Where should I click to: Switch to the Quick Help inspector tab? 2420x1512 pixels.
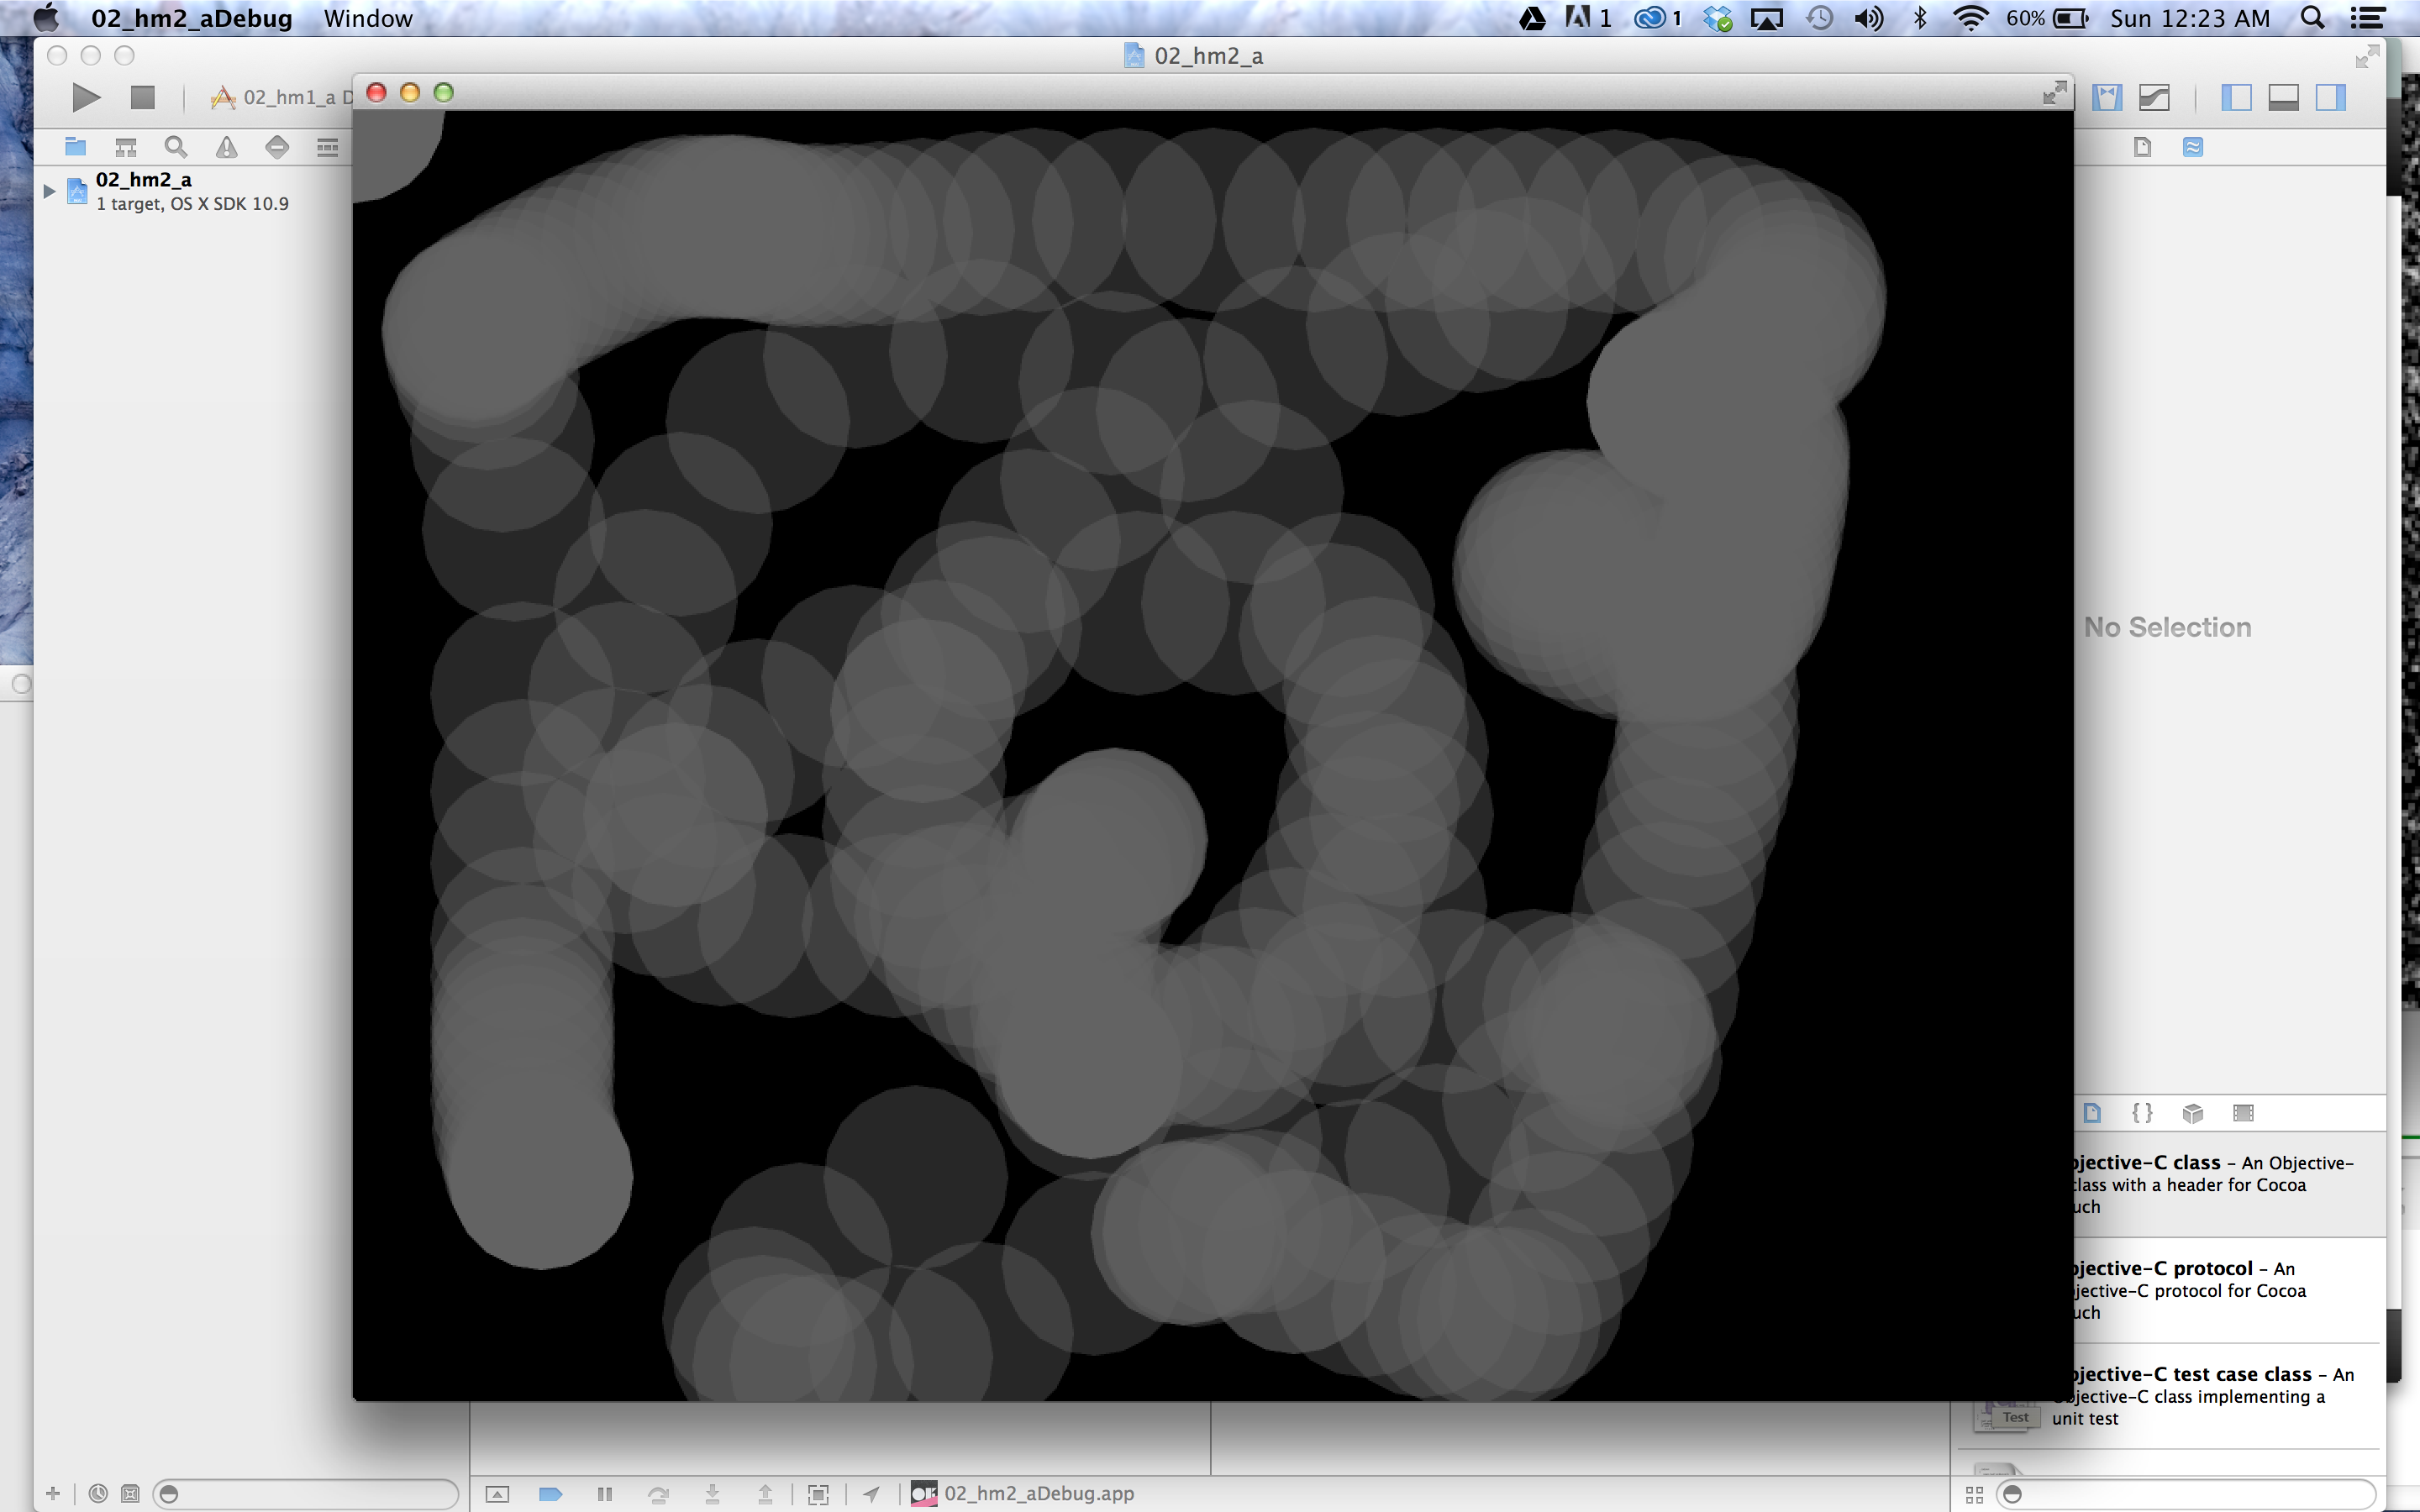click(x=2192, y=147)
